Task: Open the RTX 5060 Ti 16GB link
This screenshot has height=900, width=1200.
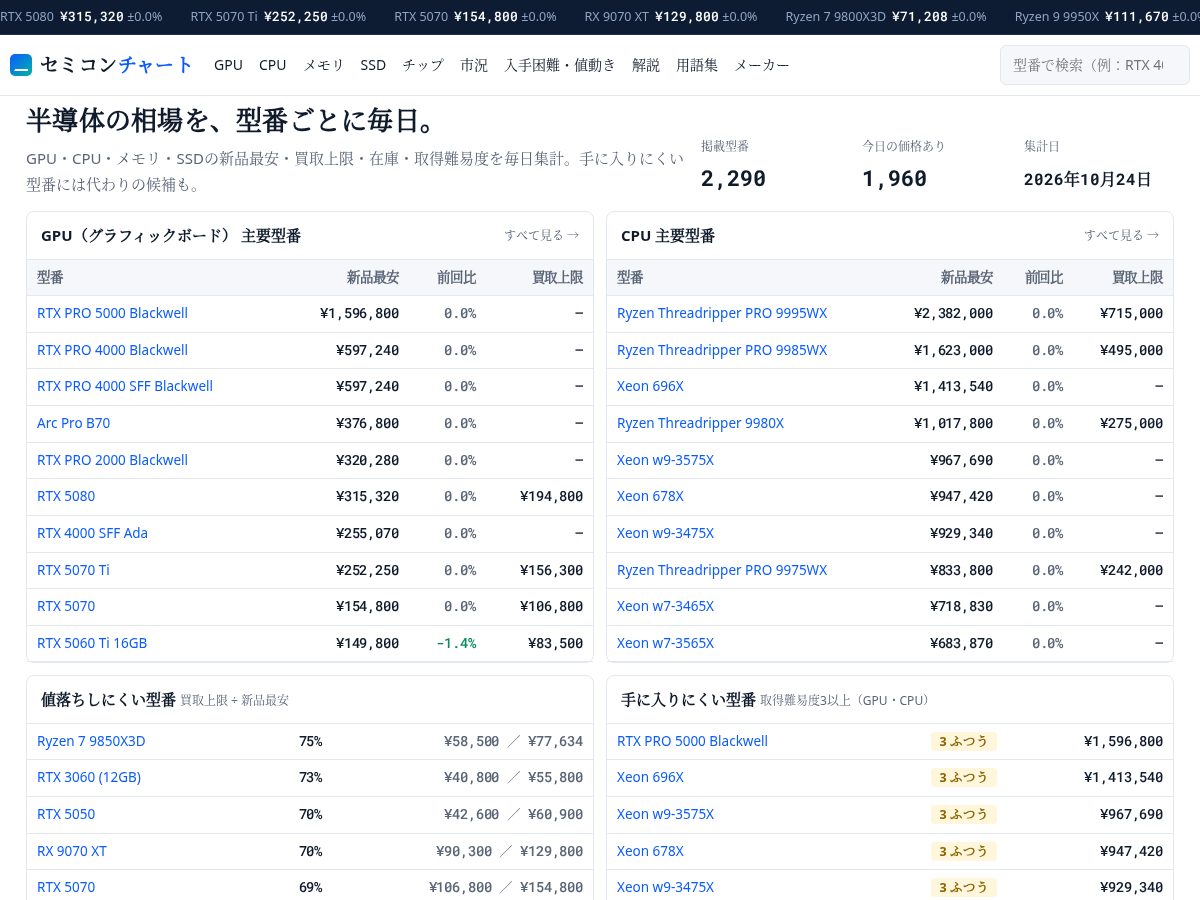Action: [x=92, y=643]
